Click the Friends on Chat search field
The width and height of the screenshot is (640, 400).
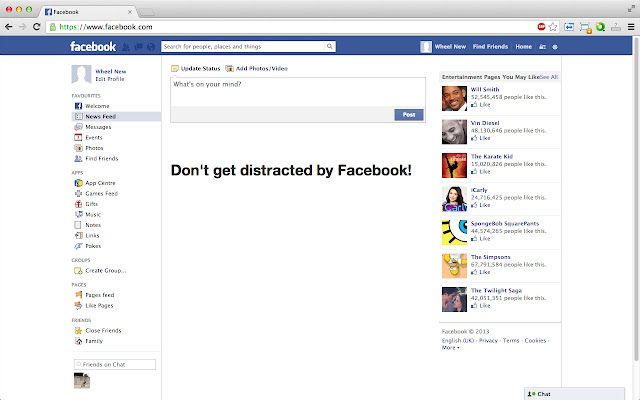coord(115,364)
